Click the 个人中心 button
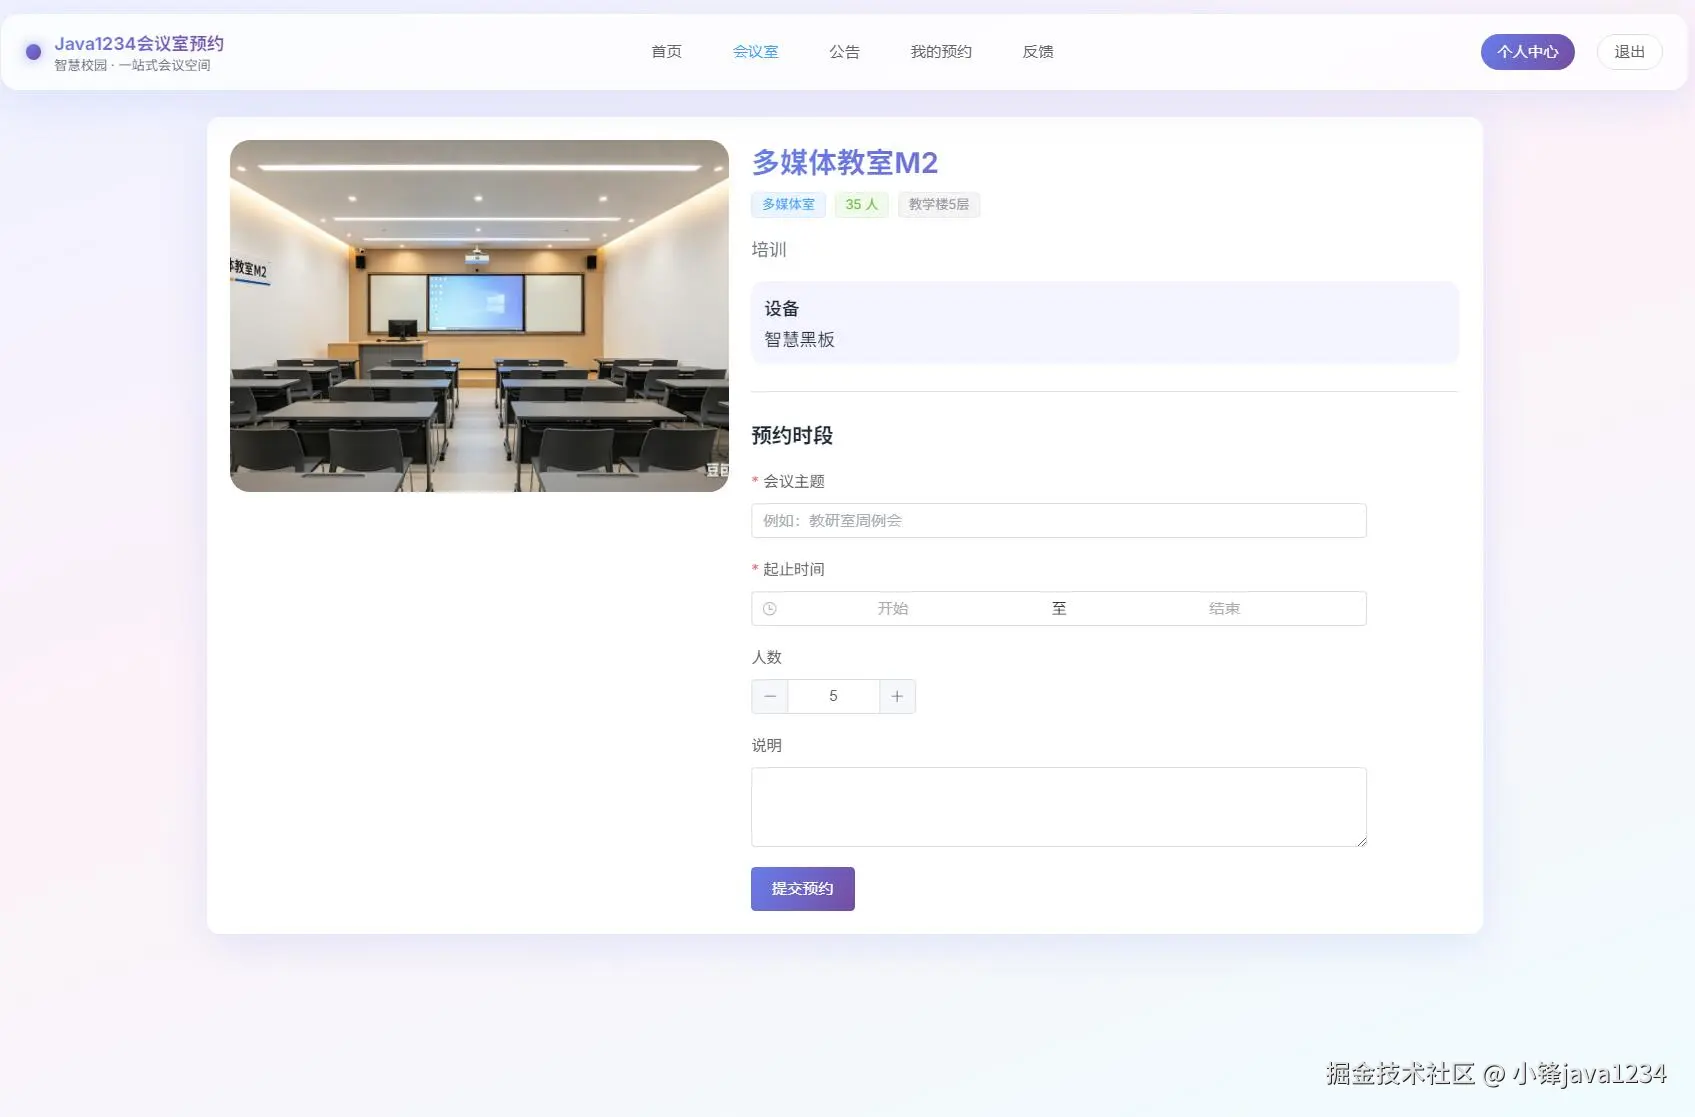This screenshot has width=1695, height=1117. click(1527, 52)
